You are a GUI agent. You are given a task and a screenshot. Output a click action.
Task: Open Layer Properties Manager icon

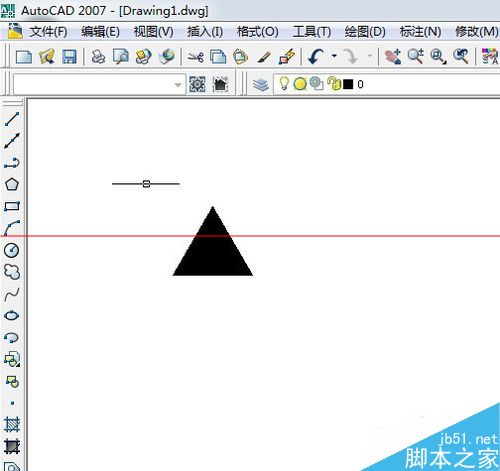click(260, 84)
